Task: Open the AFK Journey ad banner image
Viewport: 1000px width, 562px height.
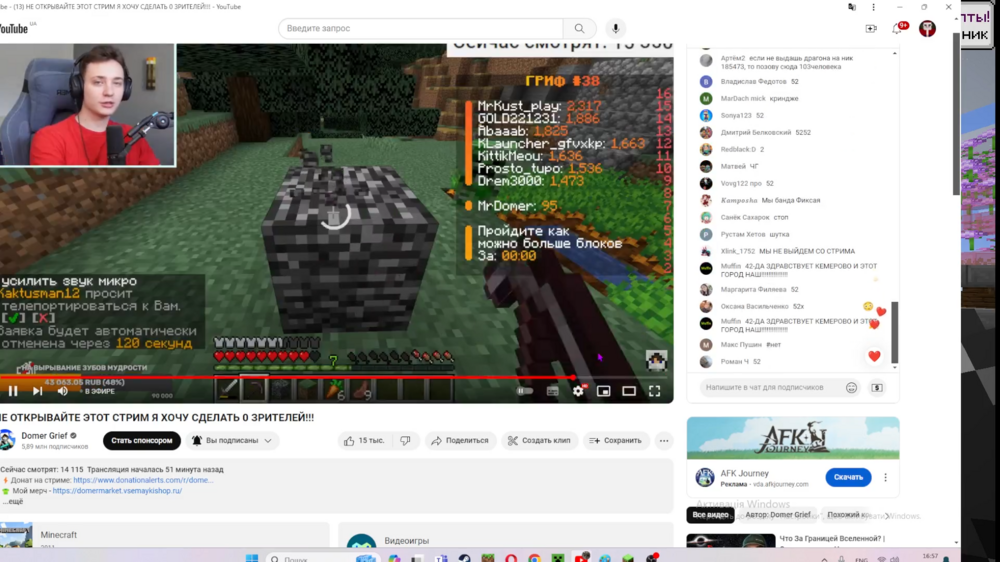Action: (x=793, y=438)
